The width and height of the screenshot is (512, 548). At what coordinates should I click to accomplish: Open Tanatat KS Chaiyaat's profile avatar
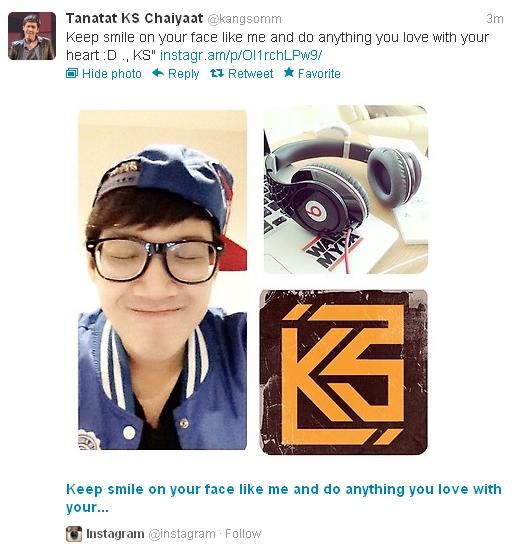(32, 36)
